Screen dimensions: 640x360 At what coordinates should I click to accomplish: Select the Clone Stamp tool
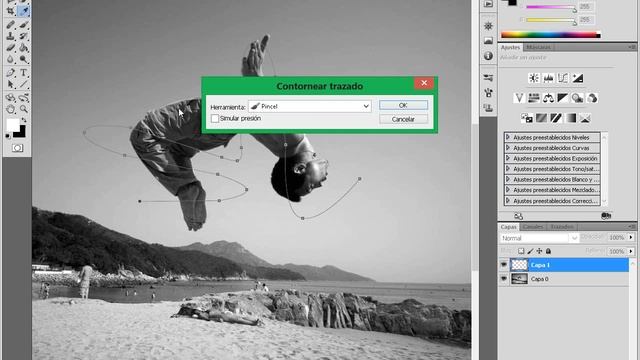(x=11, y=36)
